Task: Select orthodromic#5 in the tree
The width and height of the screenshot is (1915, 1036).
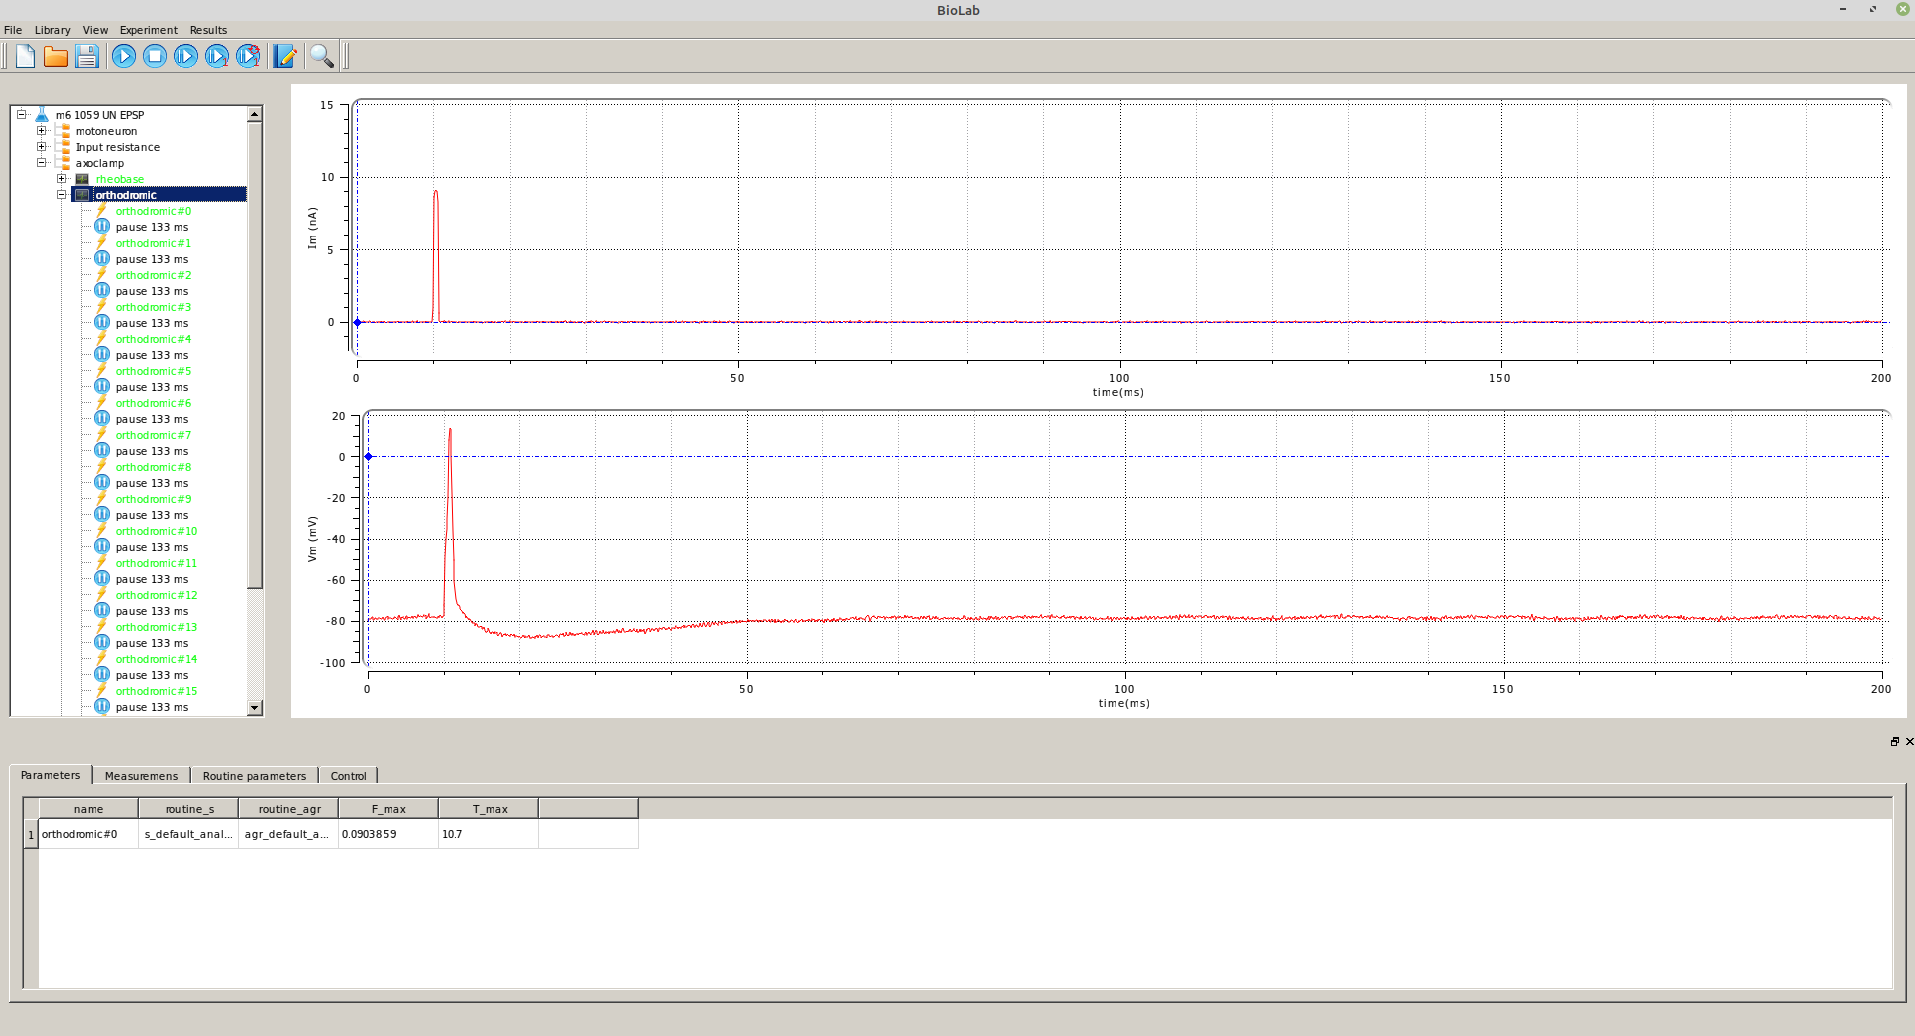Action: (x=153, y=371)
